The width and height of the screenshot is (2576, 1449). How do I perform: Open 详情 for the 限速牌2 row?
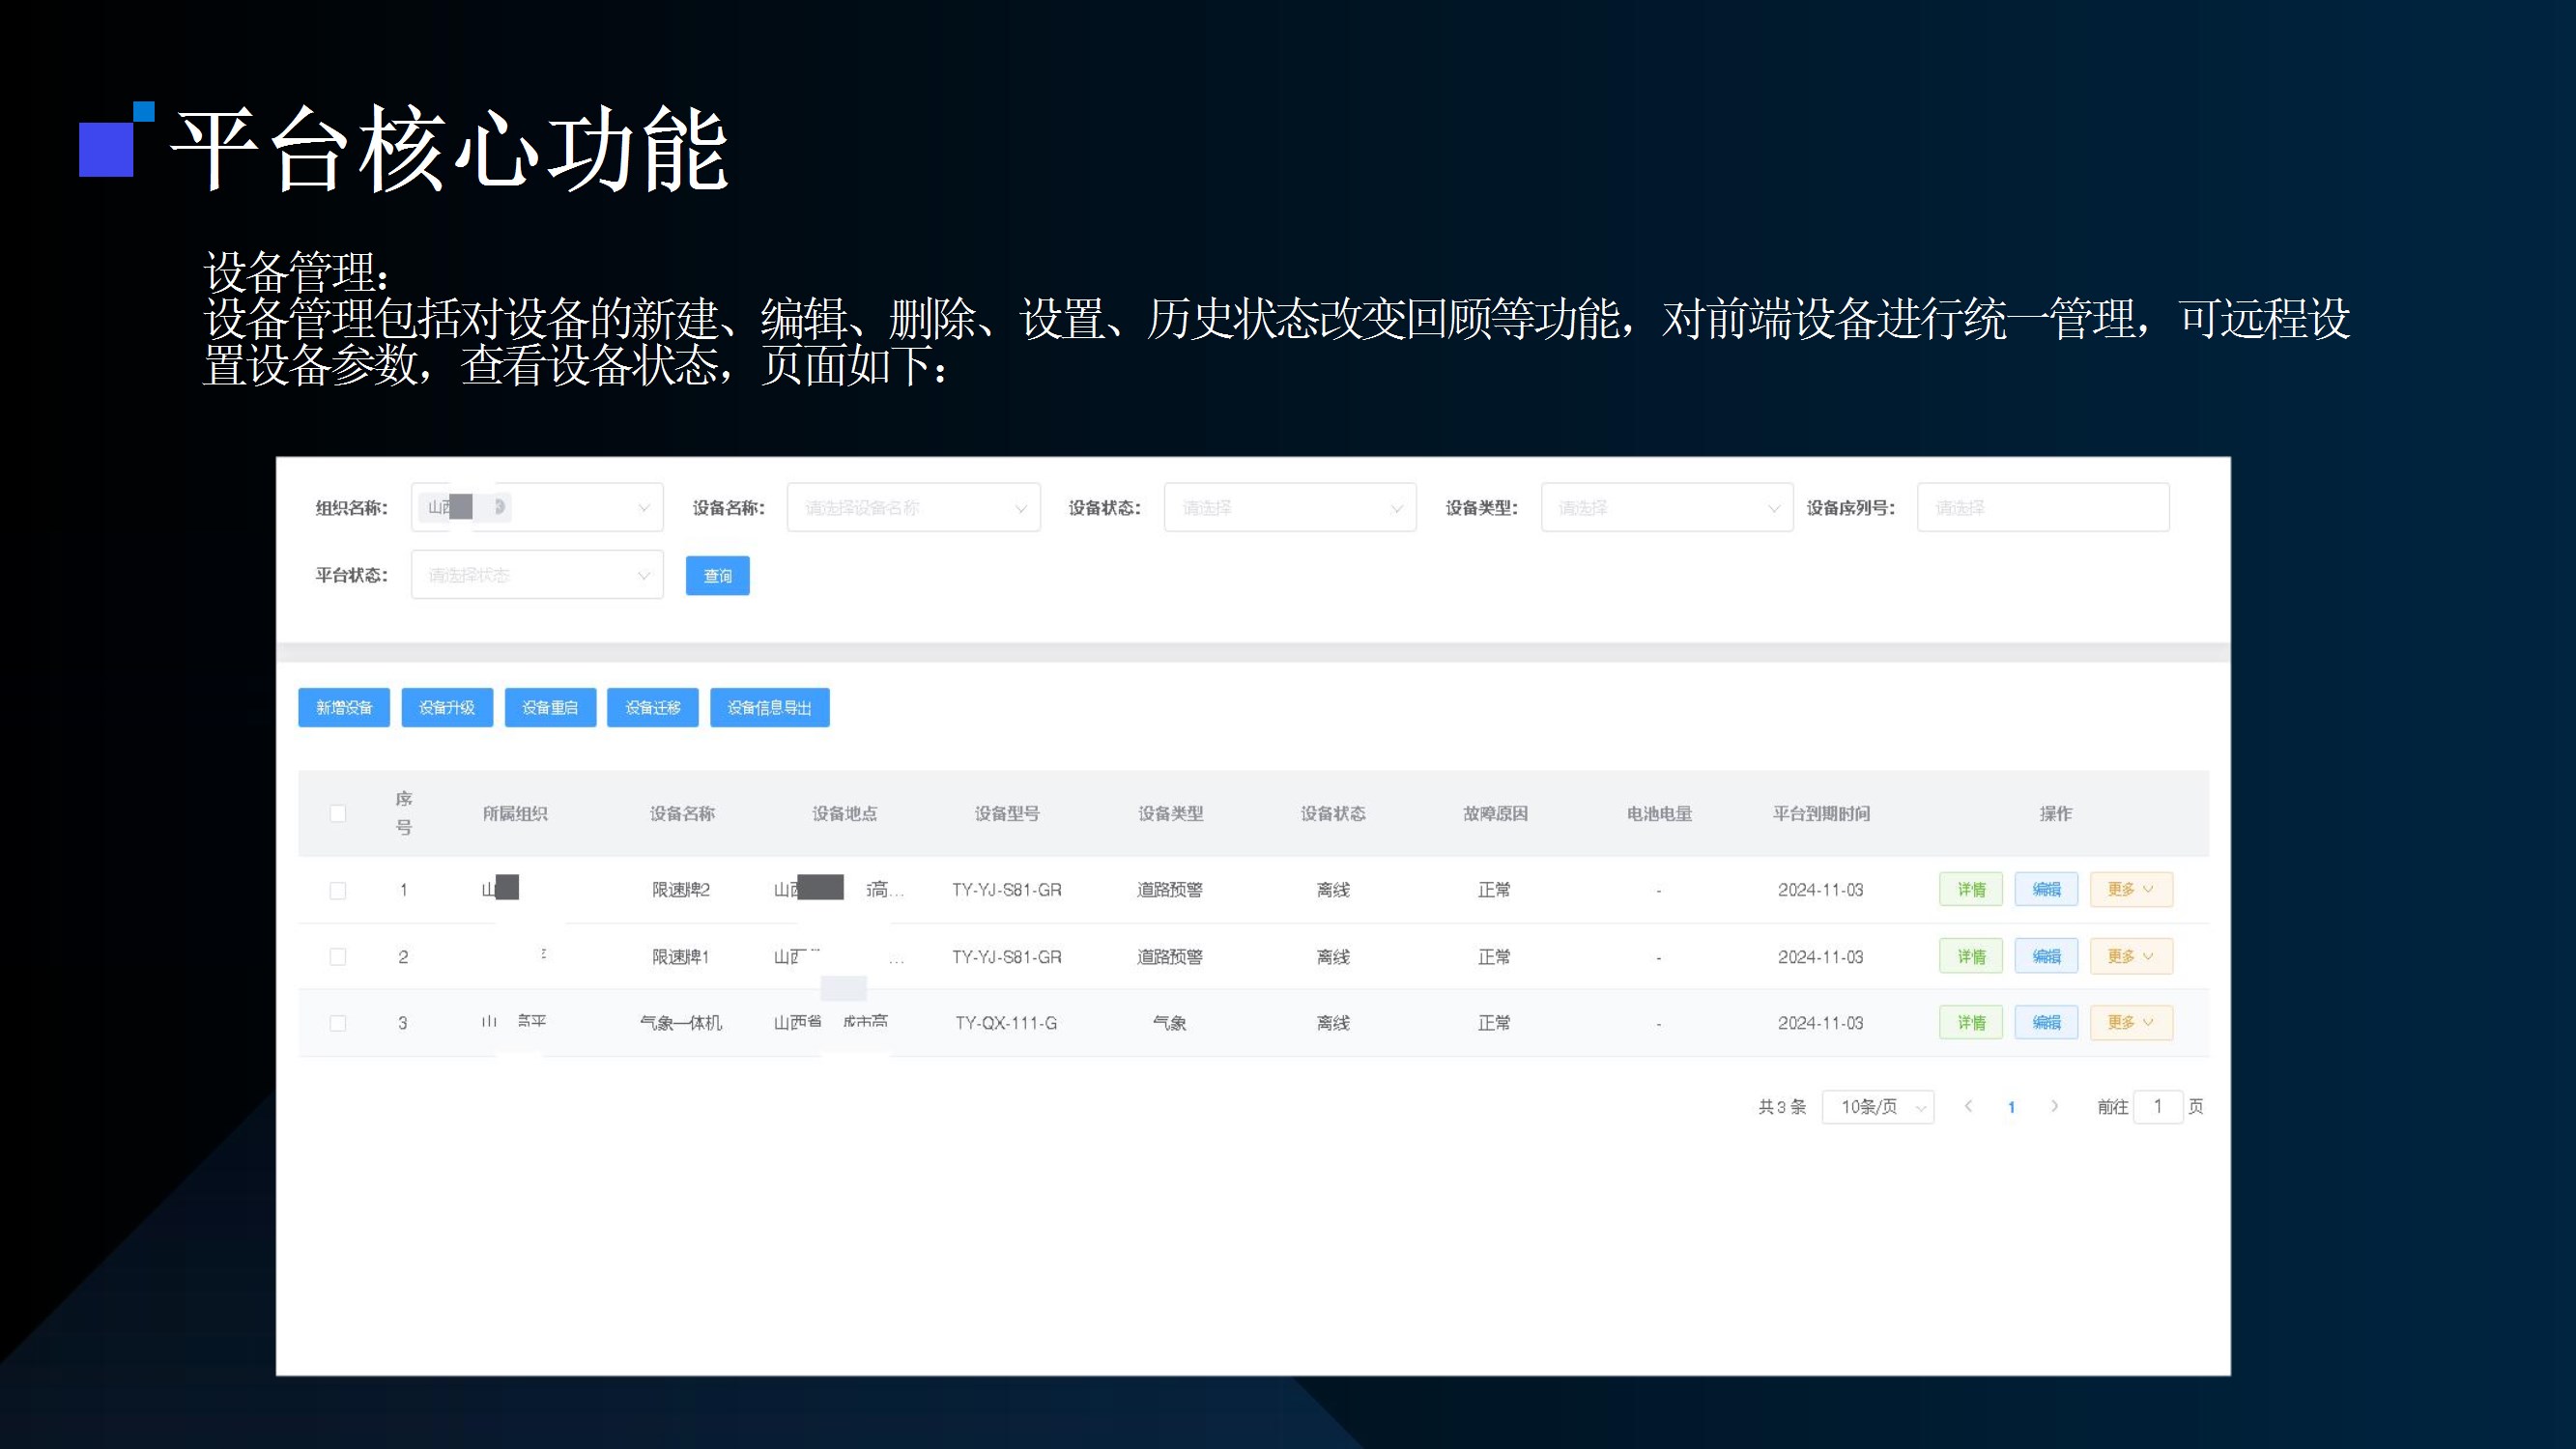click(x=1970, y=889)
